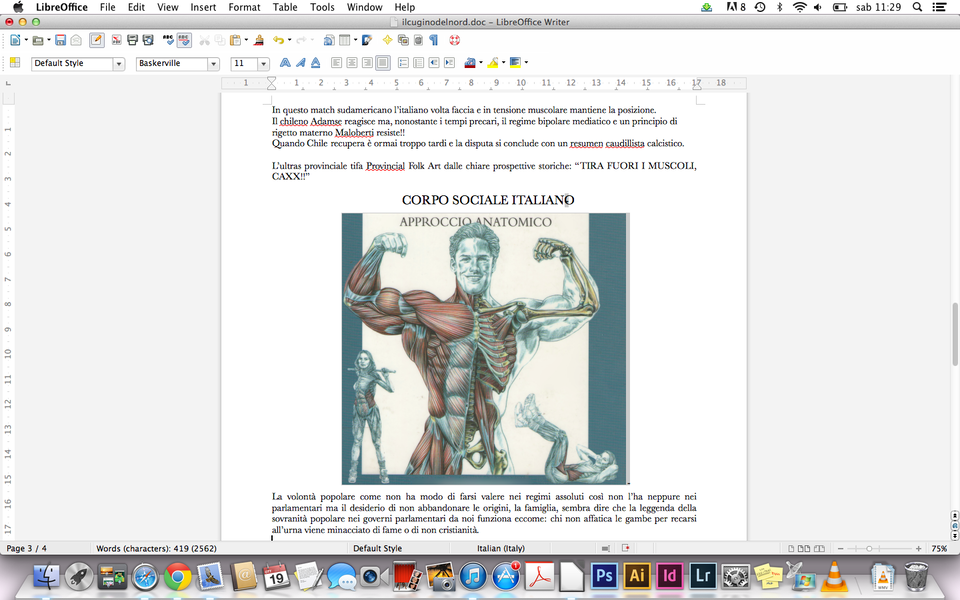The image size is (960, 600).
Task: Open the font size 11 dropdown
Action: (264, 63)
